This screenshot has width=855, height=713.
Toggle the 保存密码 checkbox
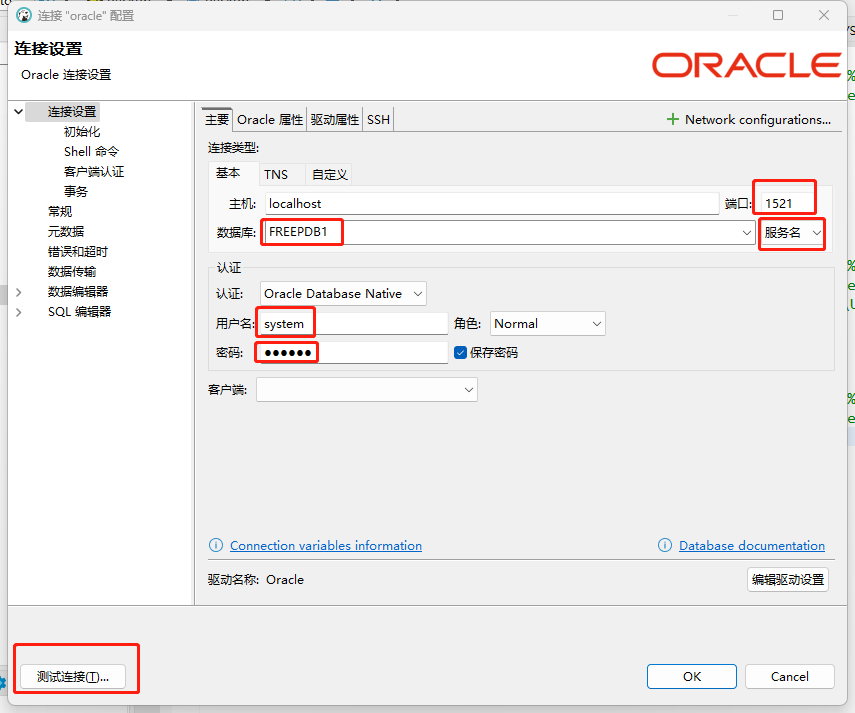(460, 353)
